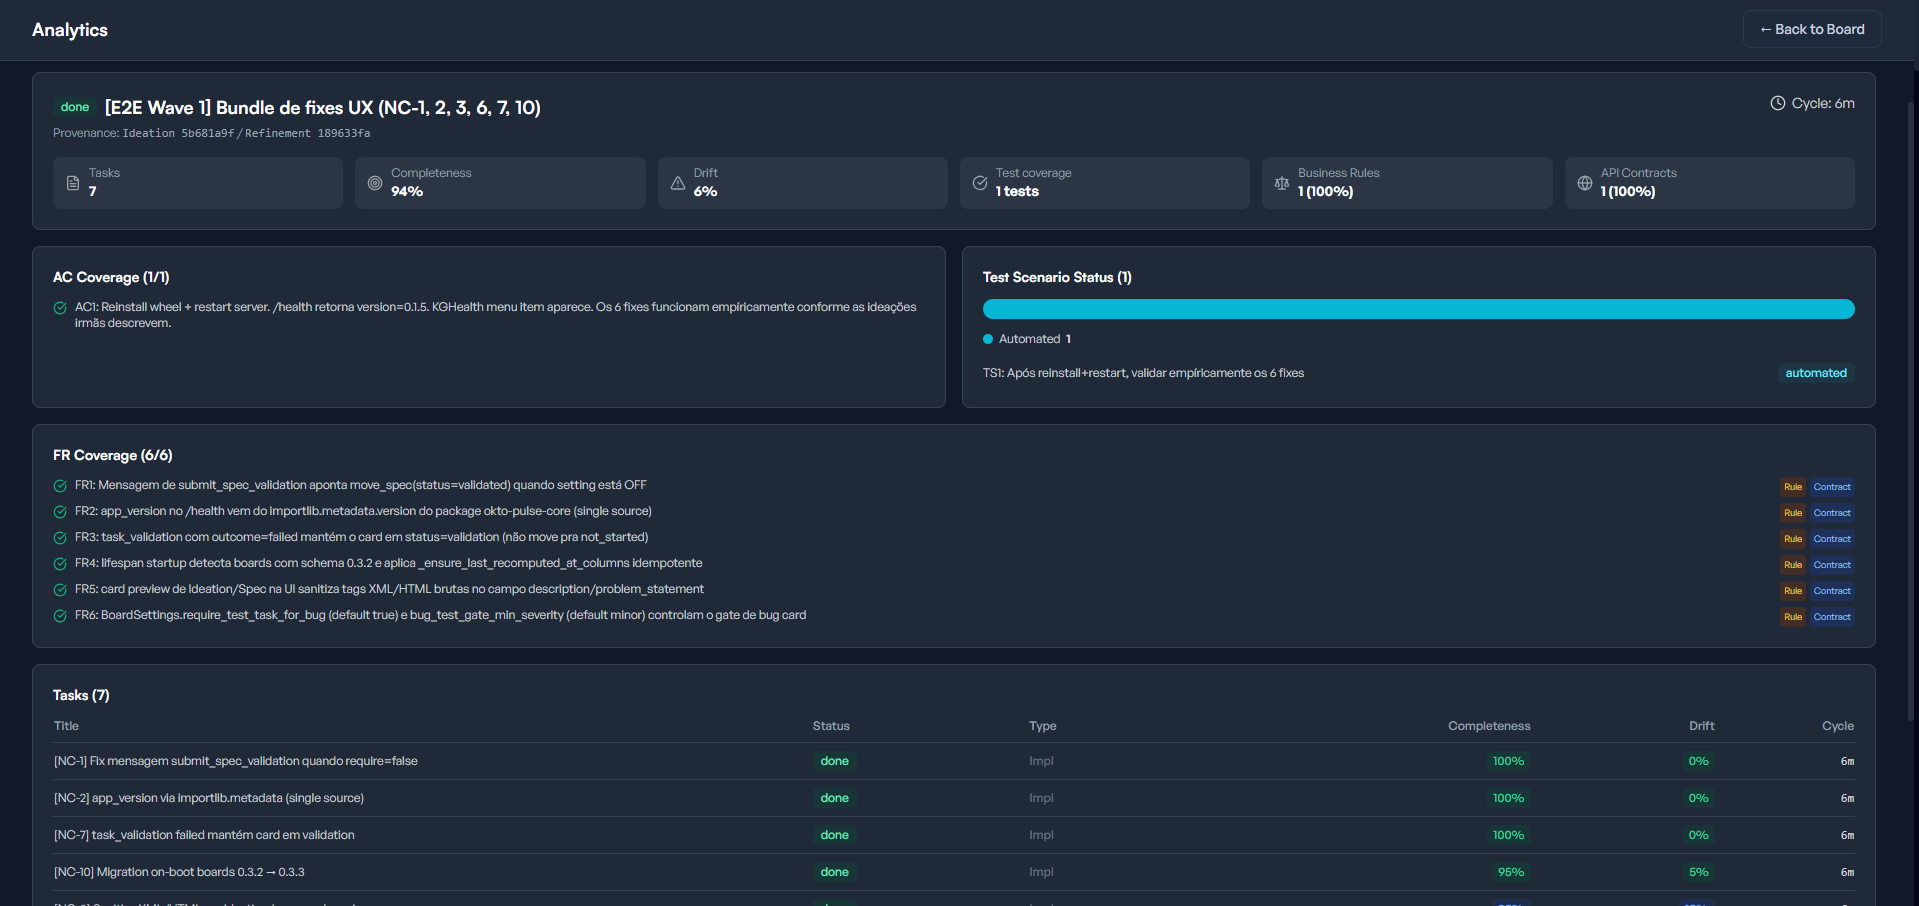1919x906 pixels.
Task: Click the scales icon on the Business Rules card
Action: click(1283, 183)
